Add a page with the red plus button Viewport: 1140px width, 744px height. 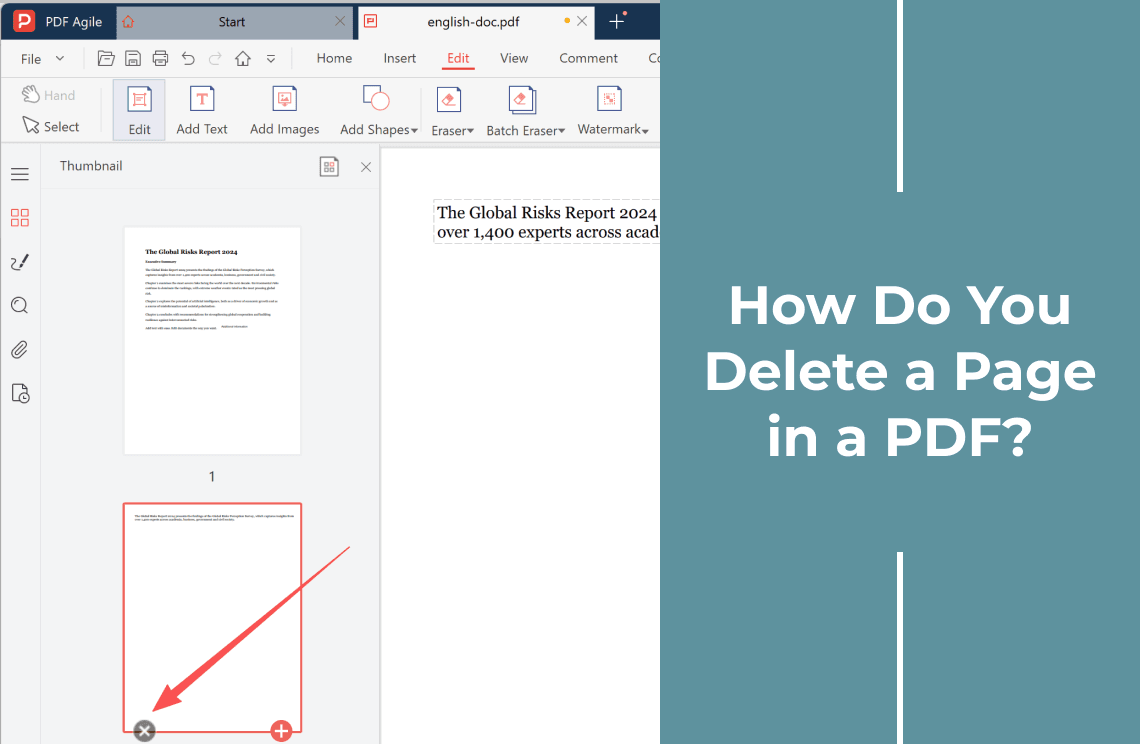[x=281, y=731]
